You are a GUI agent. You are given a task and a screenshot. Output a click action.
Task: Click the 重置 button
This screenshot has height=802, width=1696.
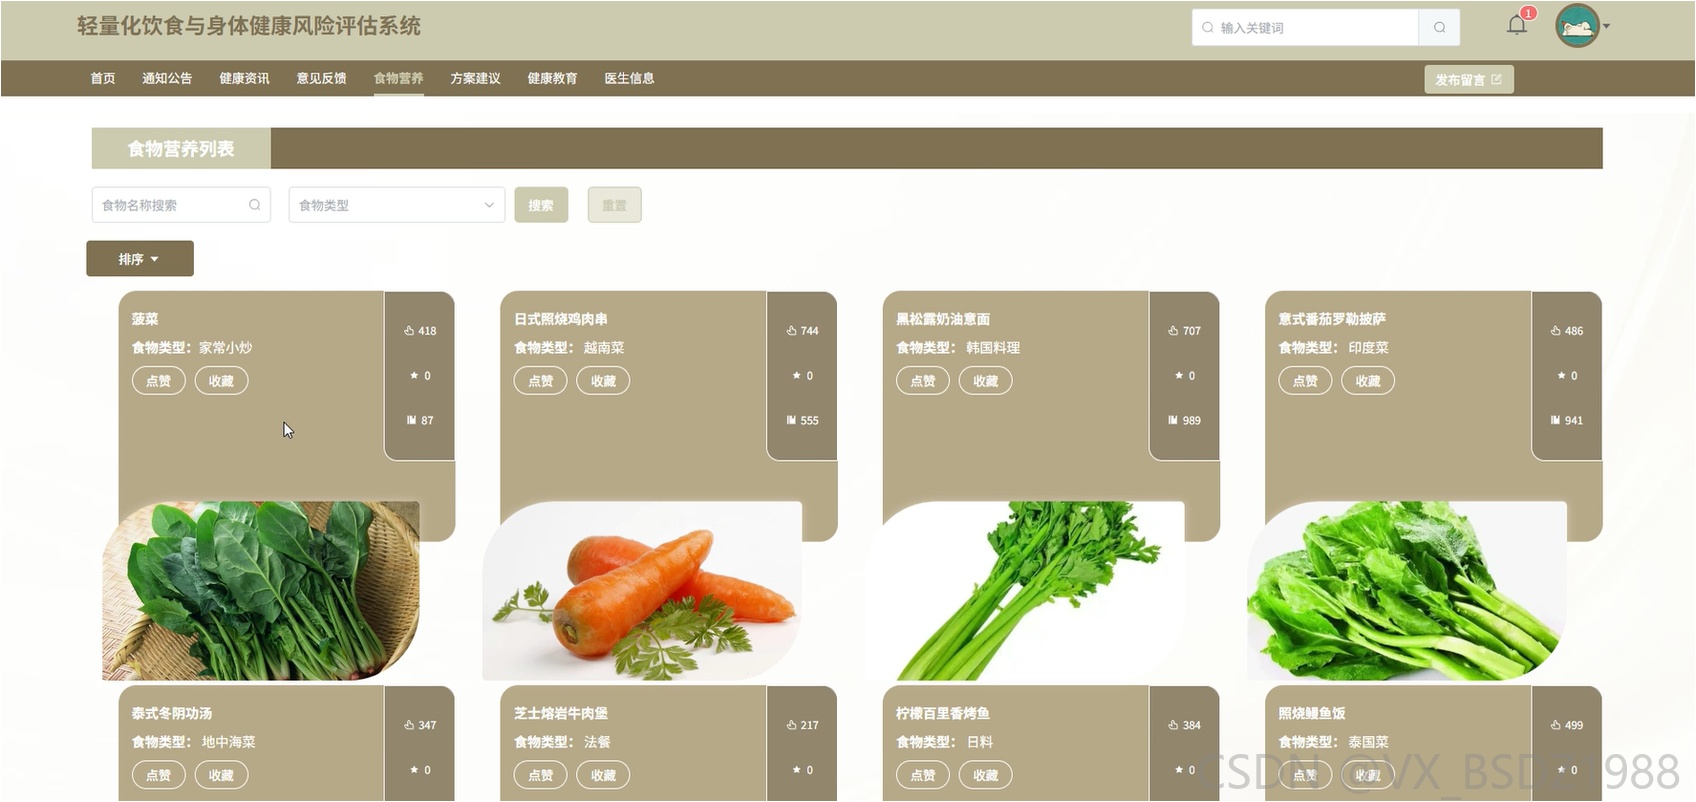click(614, 205)
